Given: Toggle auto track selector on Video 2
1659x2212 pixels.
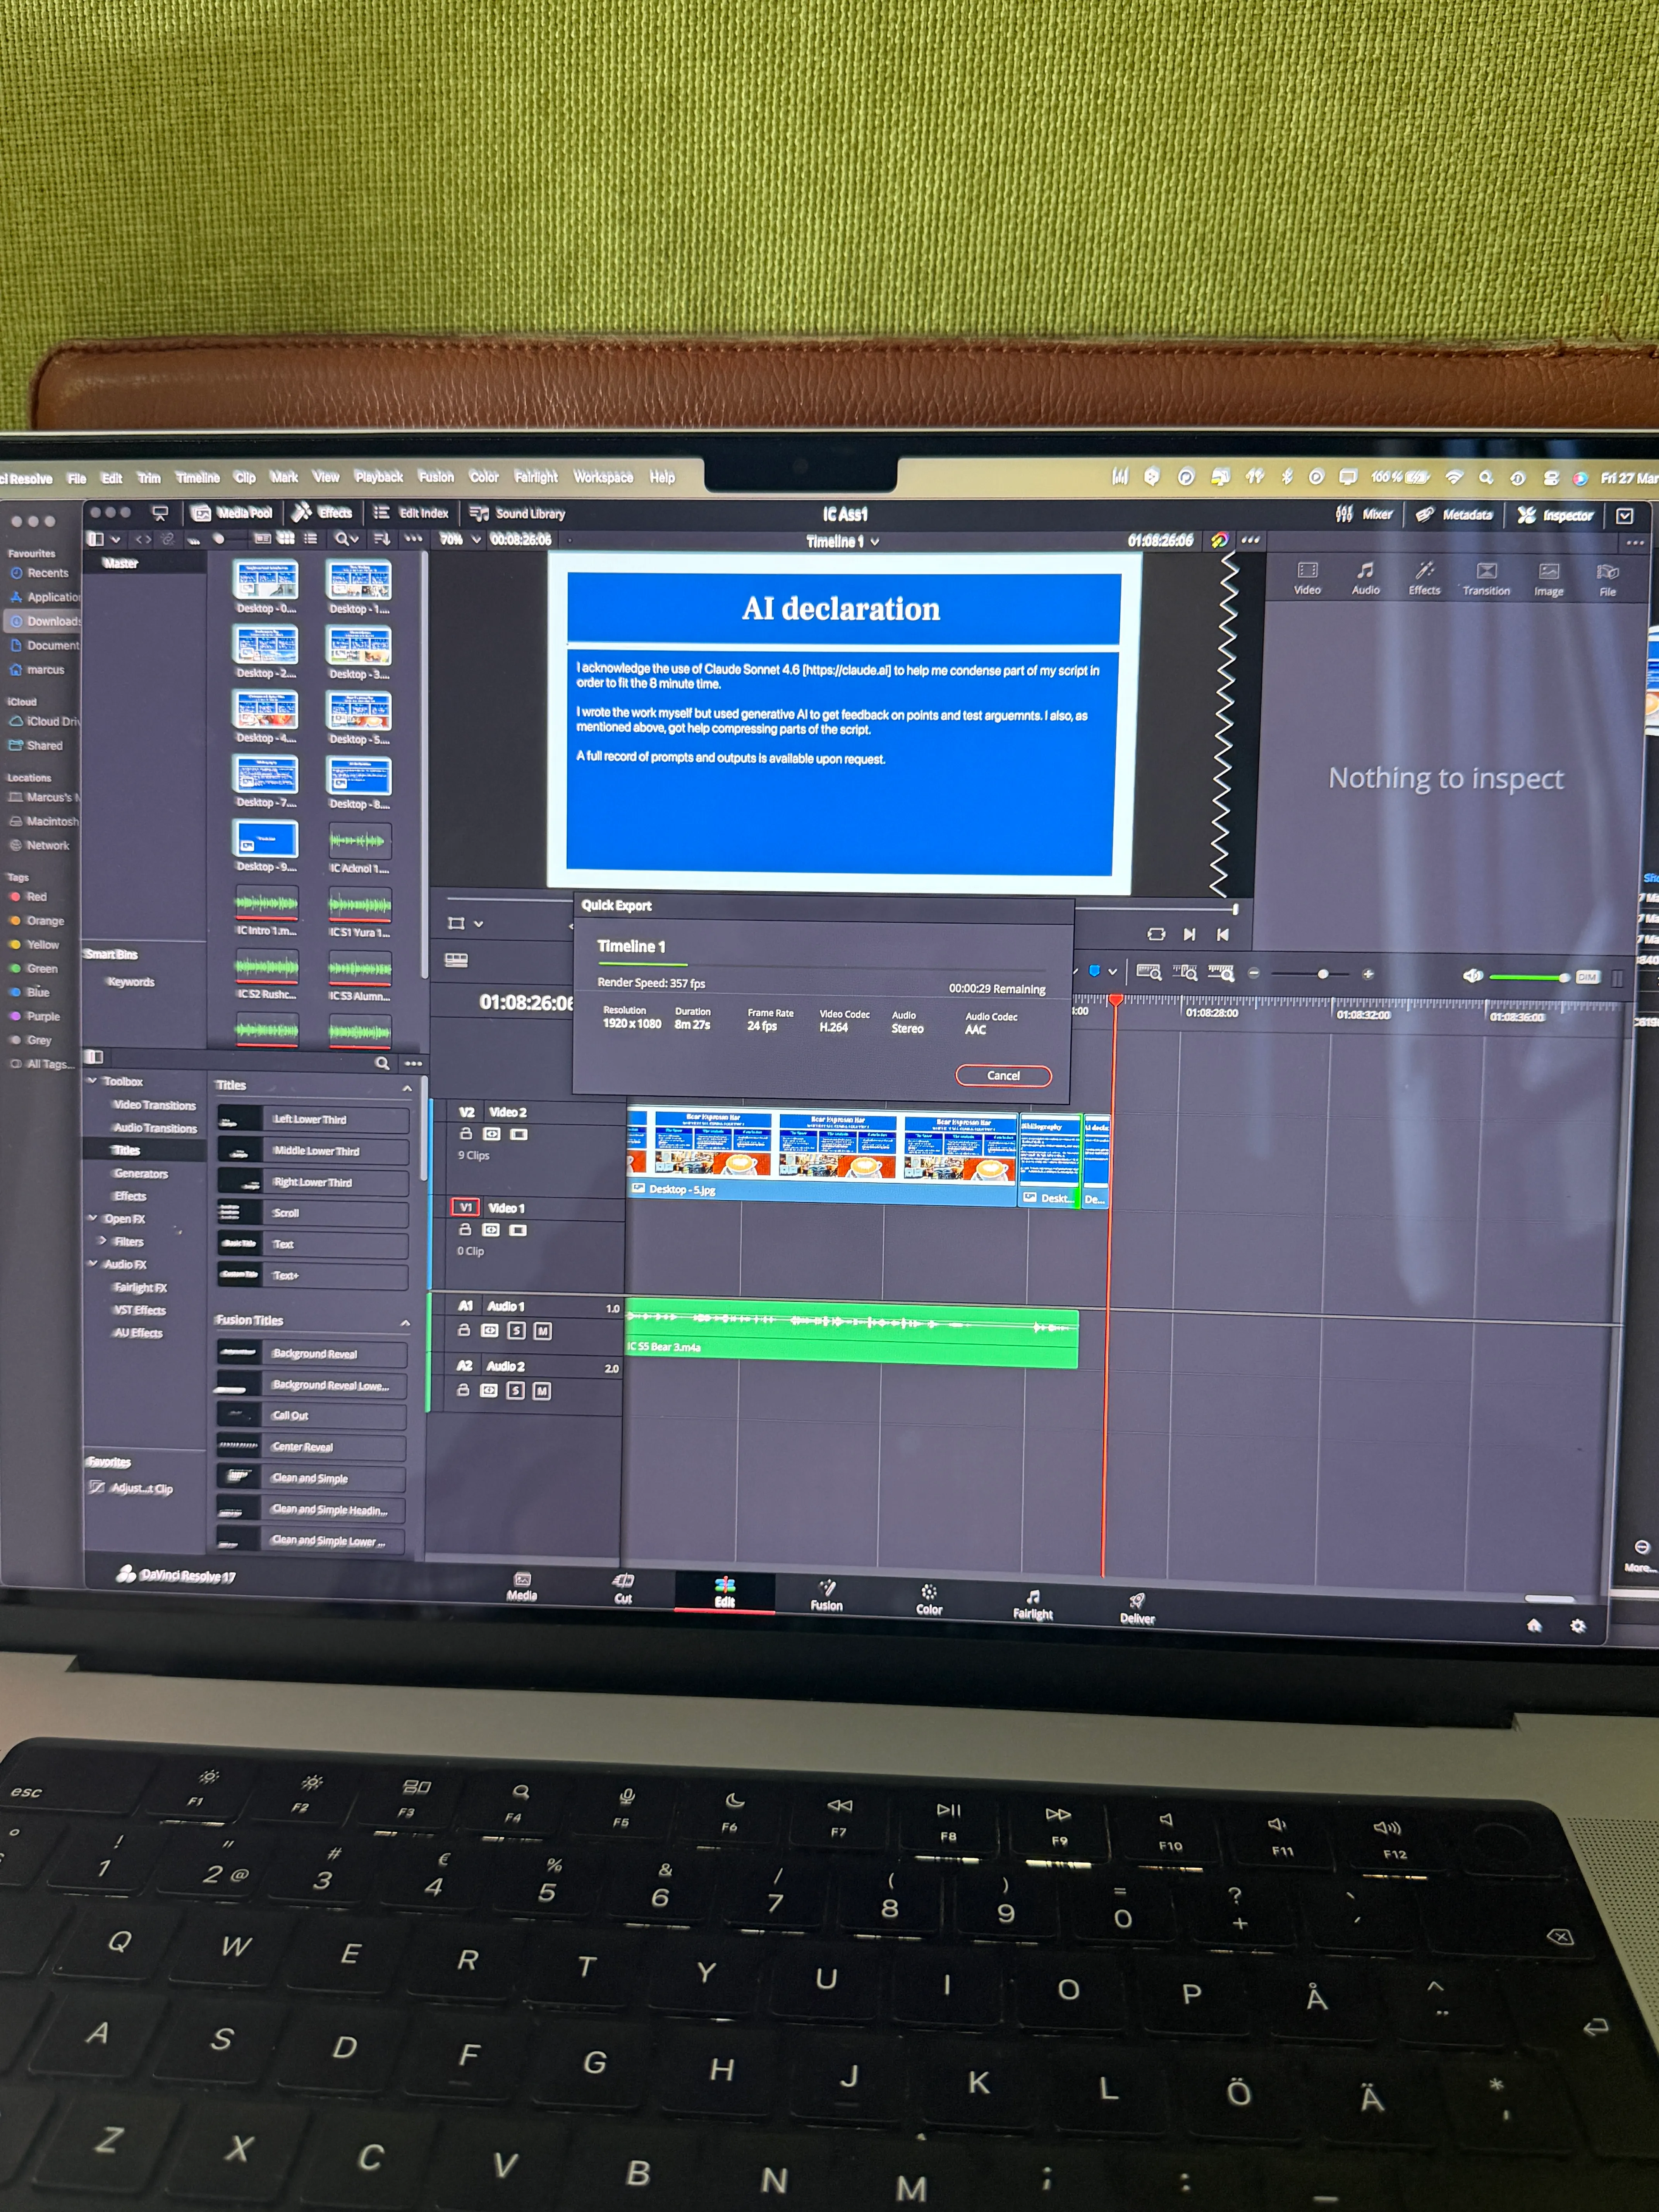Looking at the screenshot, I should tap(491, 1134).
